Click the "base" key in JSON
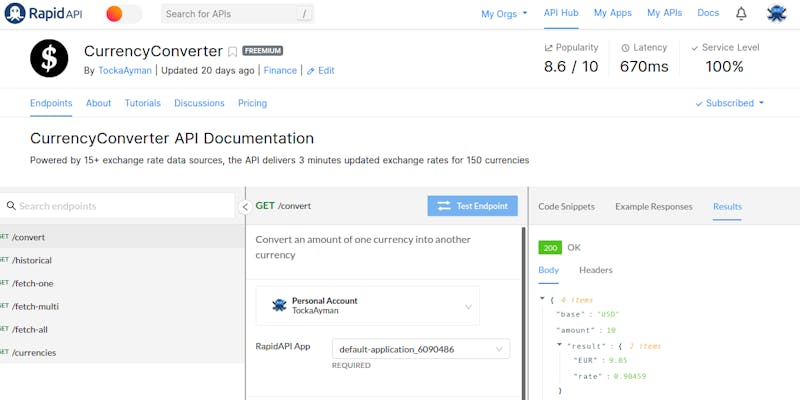This screenshot has height=400, width=800. tap(572, 314)
